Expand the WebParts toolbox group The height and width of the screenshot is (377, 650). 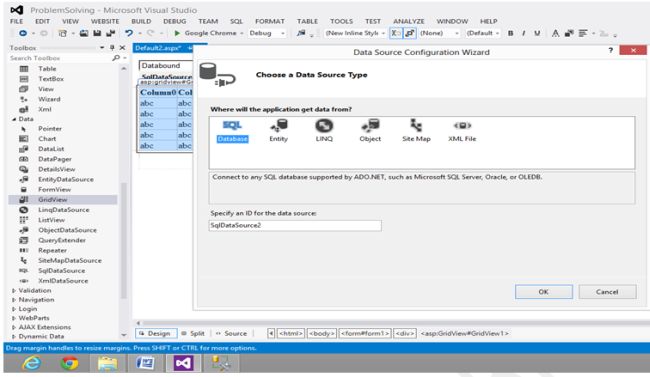14,318
